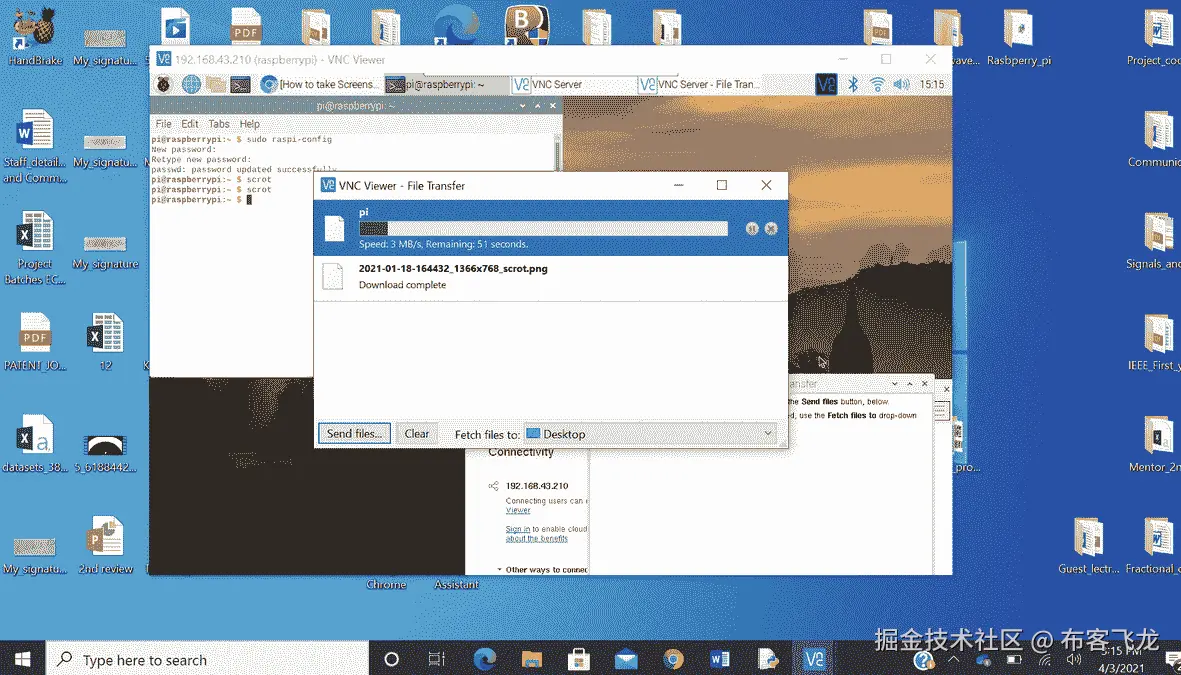Open IEEE_First folder on desktop
Viewport: 1181px width, 675px height.
tap(1156, 343)
